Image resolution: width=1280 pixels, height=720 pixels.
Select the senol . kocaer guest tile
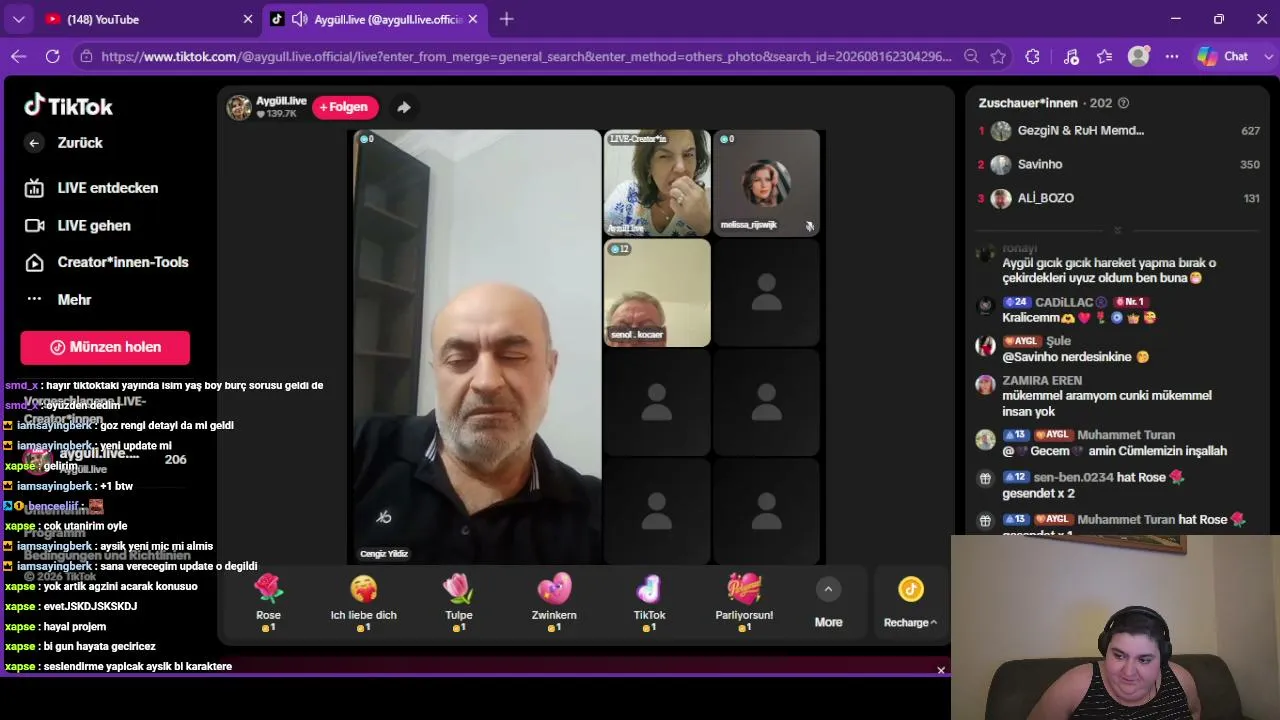point(657,293)
